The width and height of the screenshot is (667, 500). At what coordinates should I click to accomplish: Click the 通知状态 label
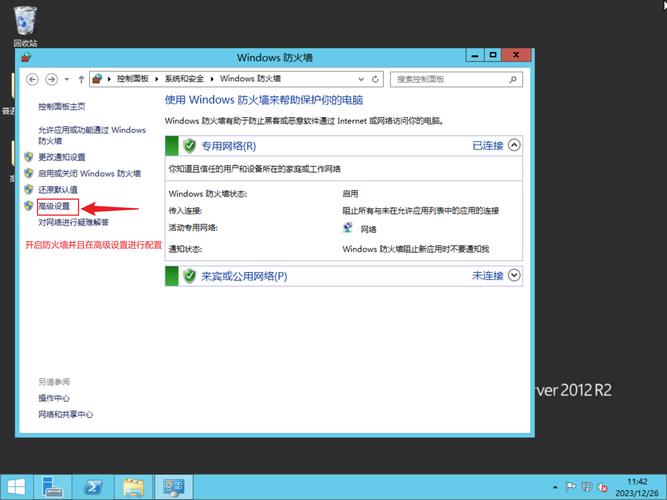pos(185,249)
